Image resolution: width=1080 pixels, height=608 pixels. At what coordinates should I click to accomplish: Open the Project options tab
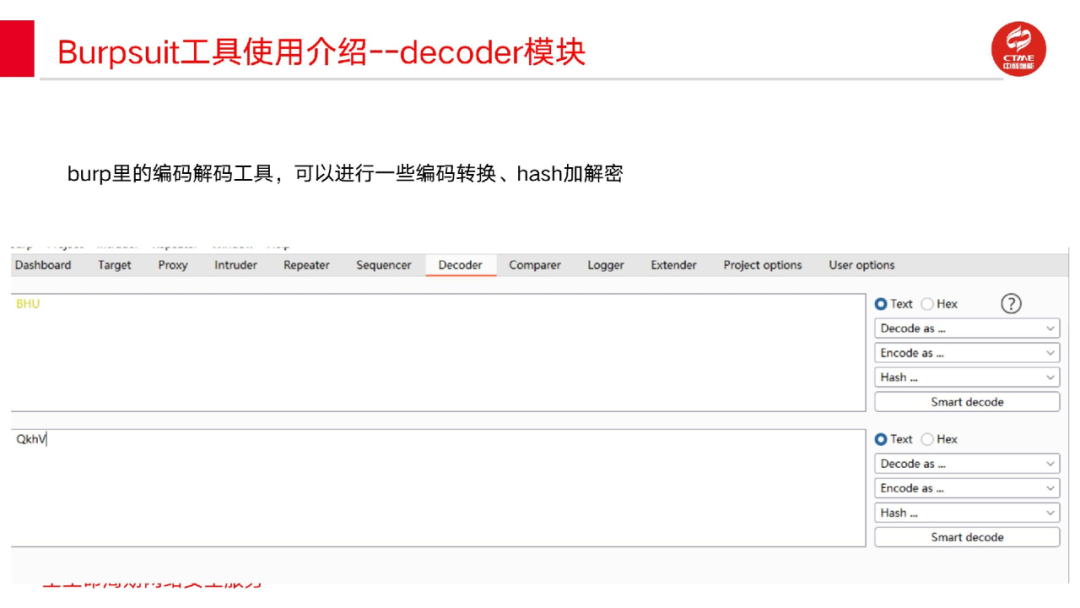(x=762, y=265)
